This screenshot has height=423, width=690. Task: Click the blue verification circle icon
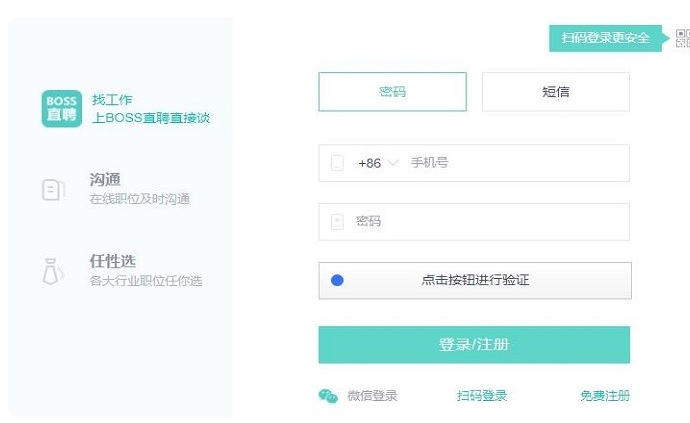click(x=337, y=280)
